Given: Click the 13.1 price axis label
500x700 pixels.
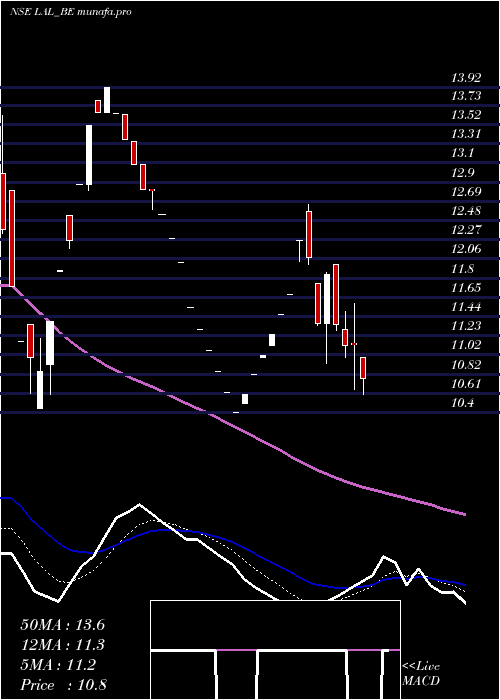Looking at the screenshot, I should point(462,153).
